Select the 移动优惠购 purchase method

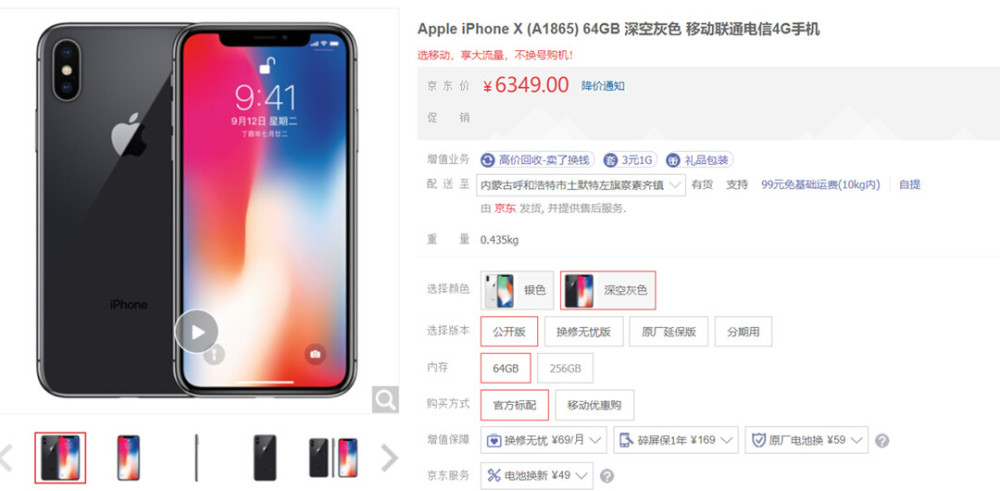pyautogui.click(x=594, y=405)
